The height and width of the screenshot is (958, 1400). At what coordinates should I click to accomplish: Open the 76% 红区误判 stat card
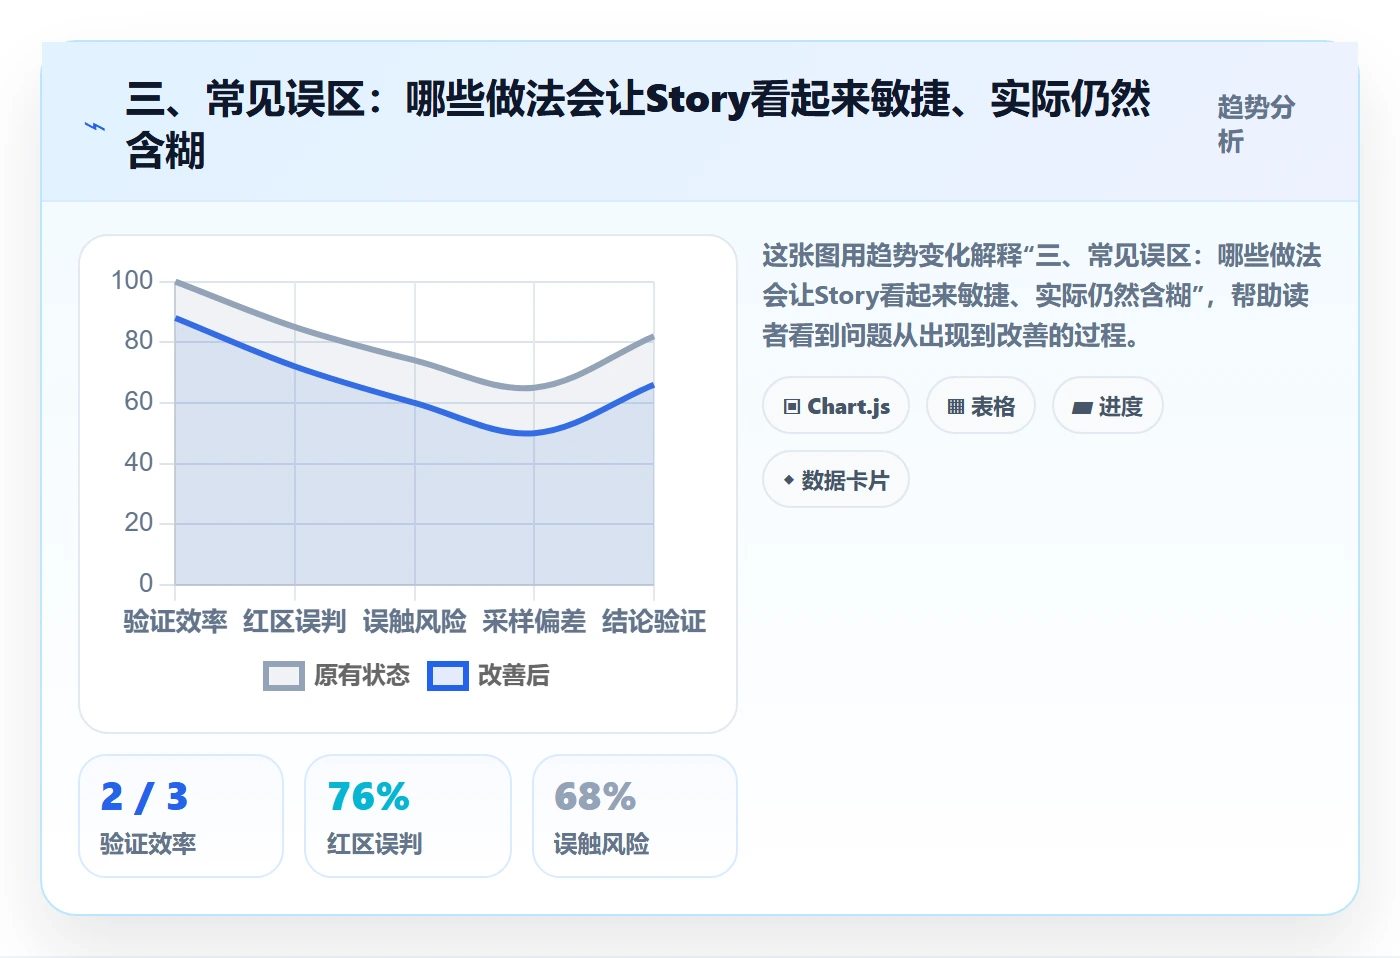408,816
